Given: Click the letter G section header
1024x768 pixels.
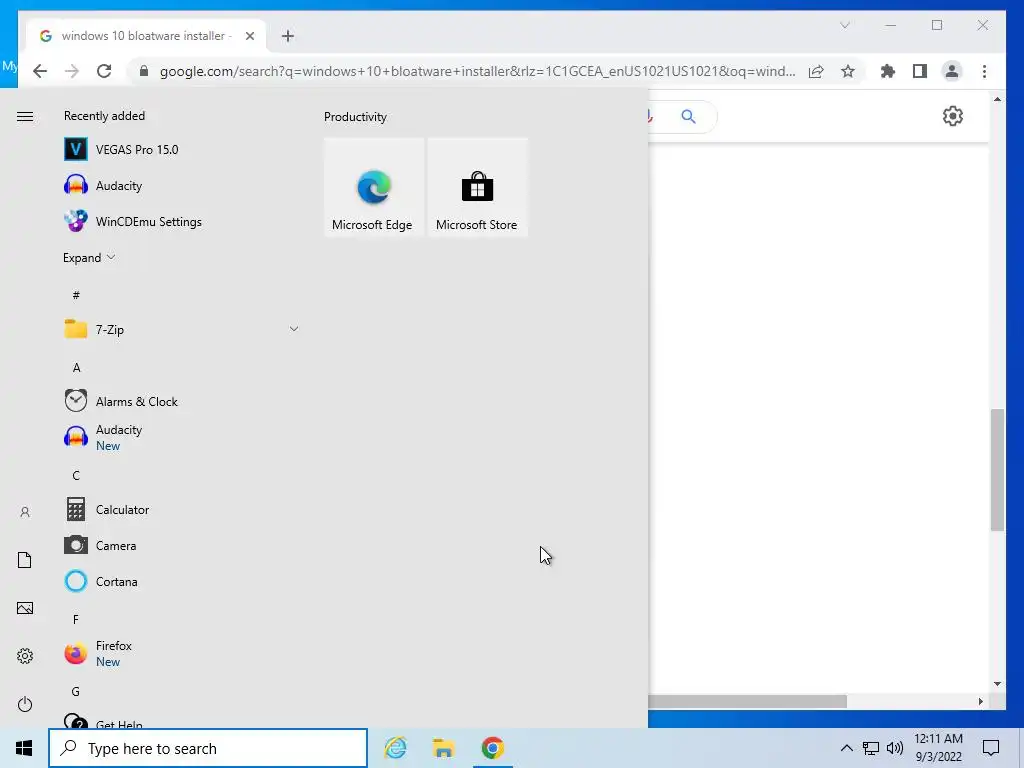Looking at the screenshot, I should tap(76, 692).
